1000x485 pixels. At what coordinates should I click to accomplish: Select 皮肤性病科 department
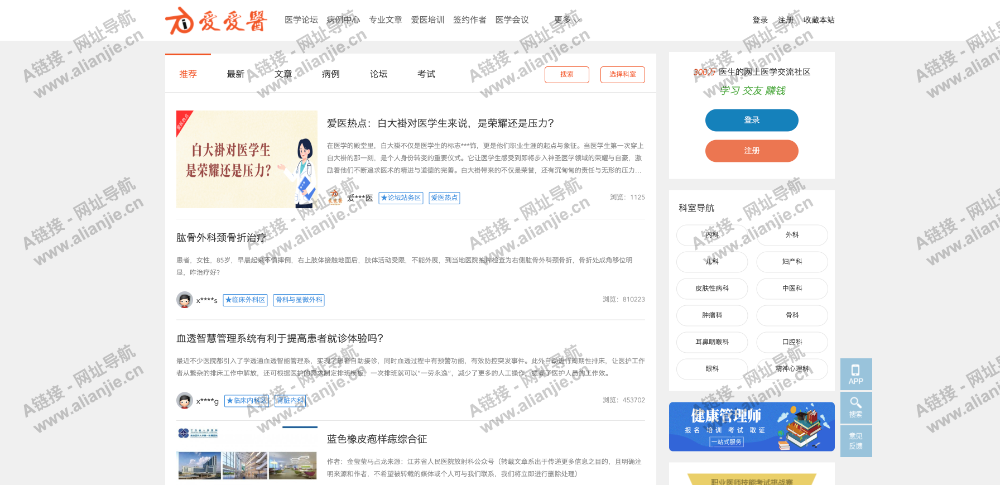click(x=712, y=288)
